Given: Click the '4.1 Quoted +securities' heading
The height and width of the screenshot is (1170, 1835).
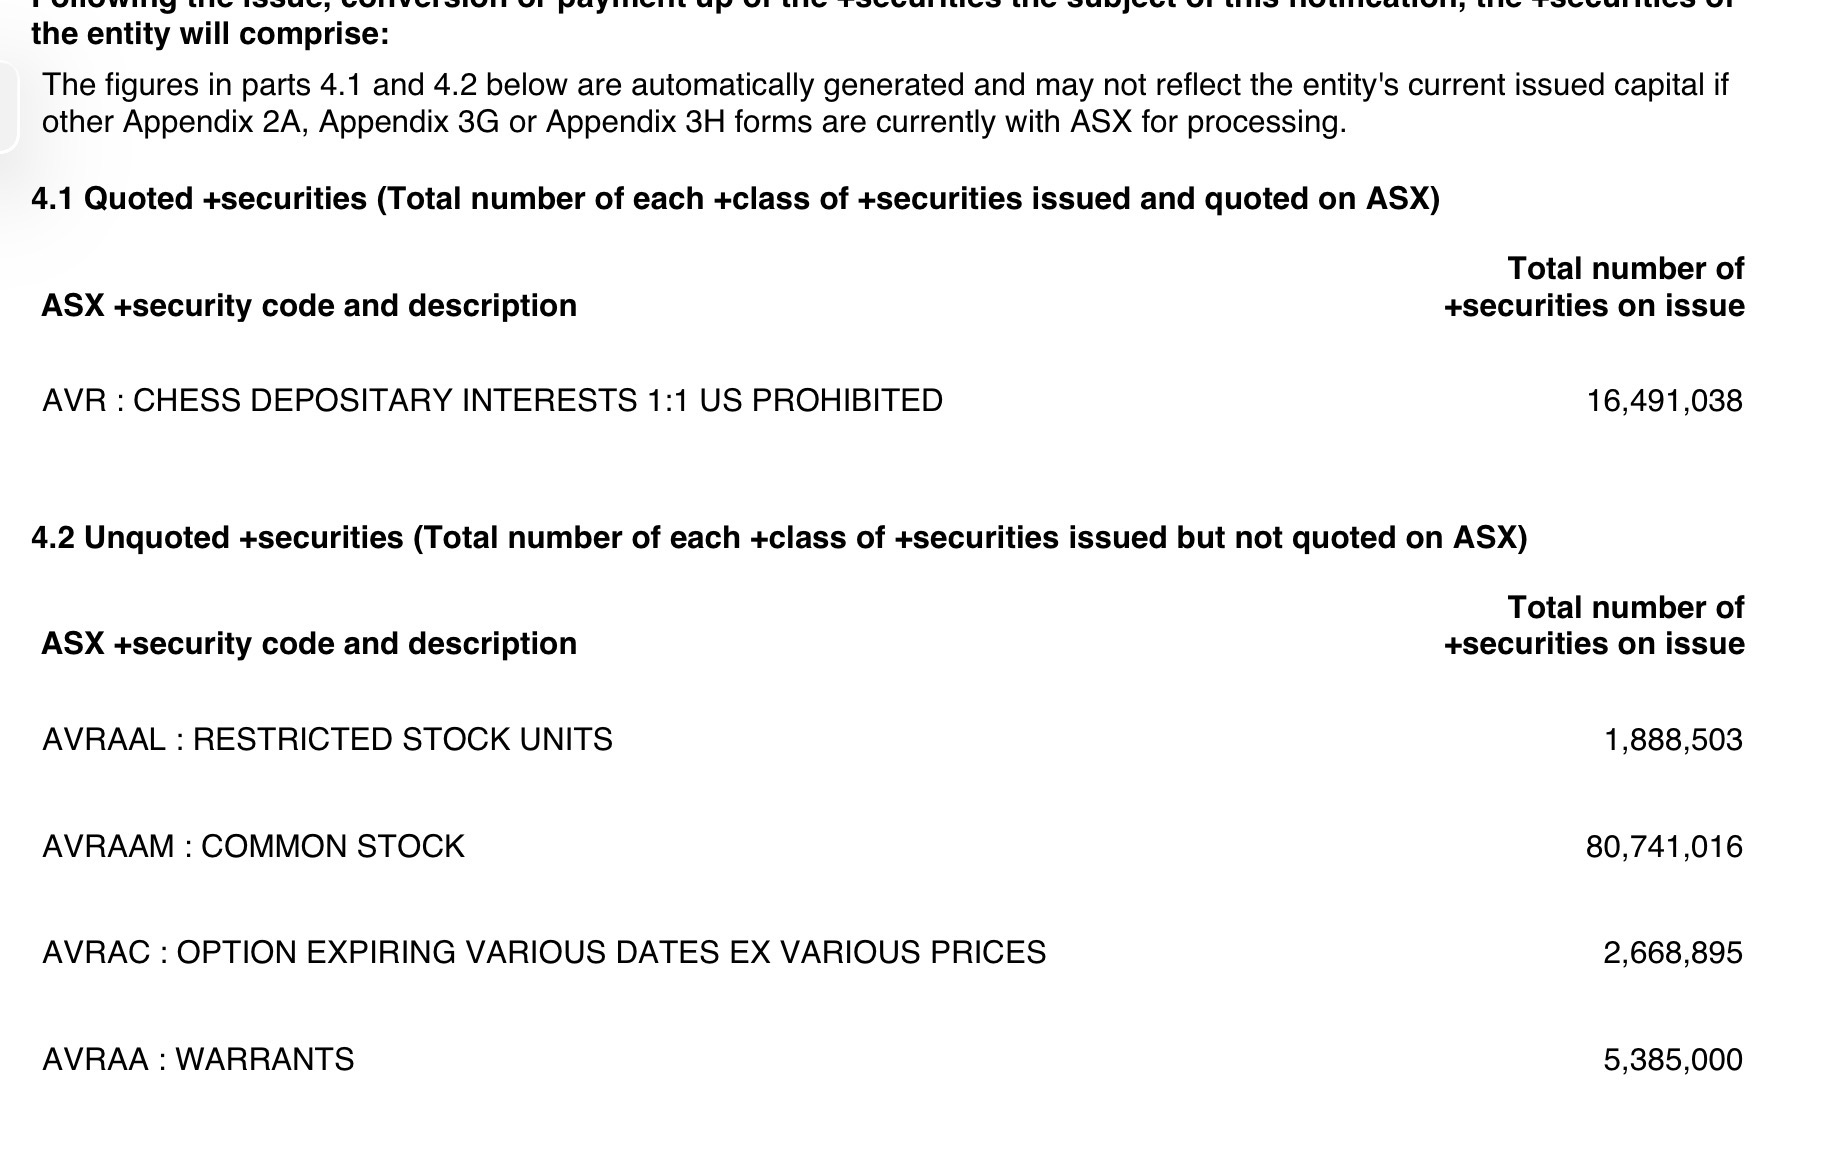Looking at the screenshot, I should [735, 199].
